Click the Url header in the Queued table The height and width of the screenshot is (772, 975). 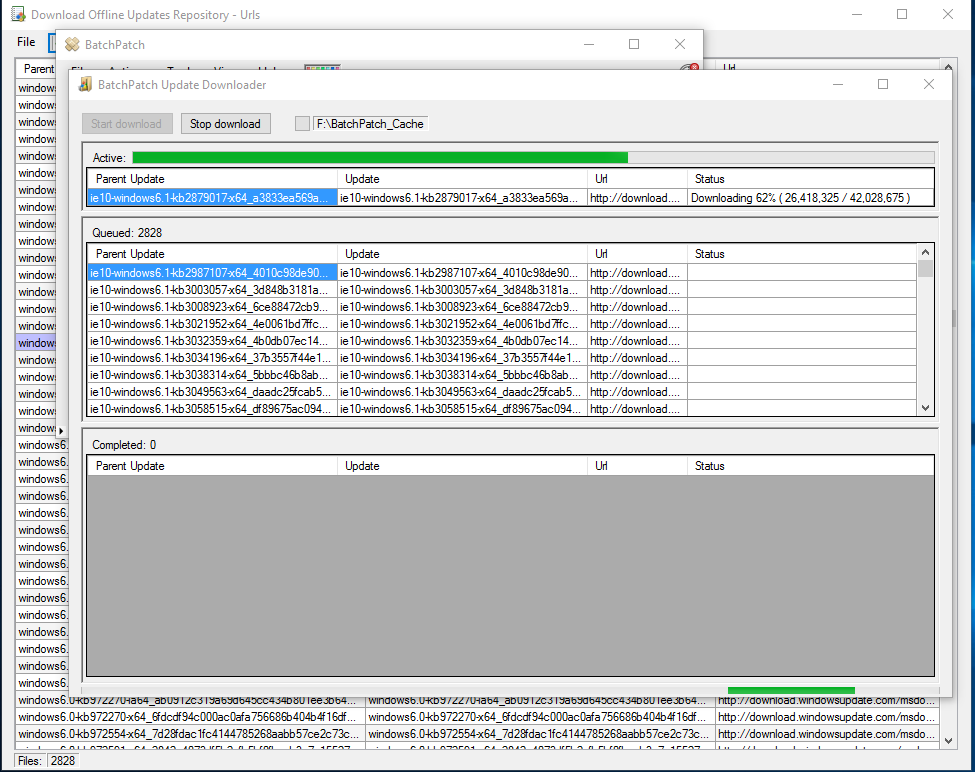pyautogui.click(x=637, y=254)
